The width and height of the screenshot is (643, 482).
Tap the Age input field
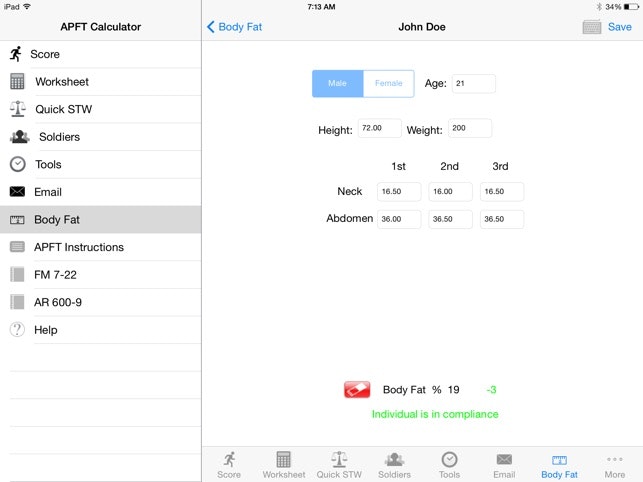[473, 84]
